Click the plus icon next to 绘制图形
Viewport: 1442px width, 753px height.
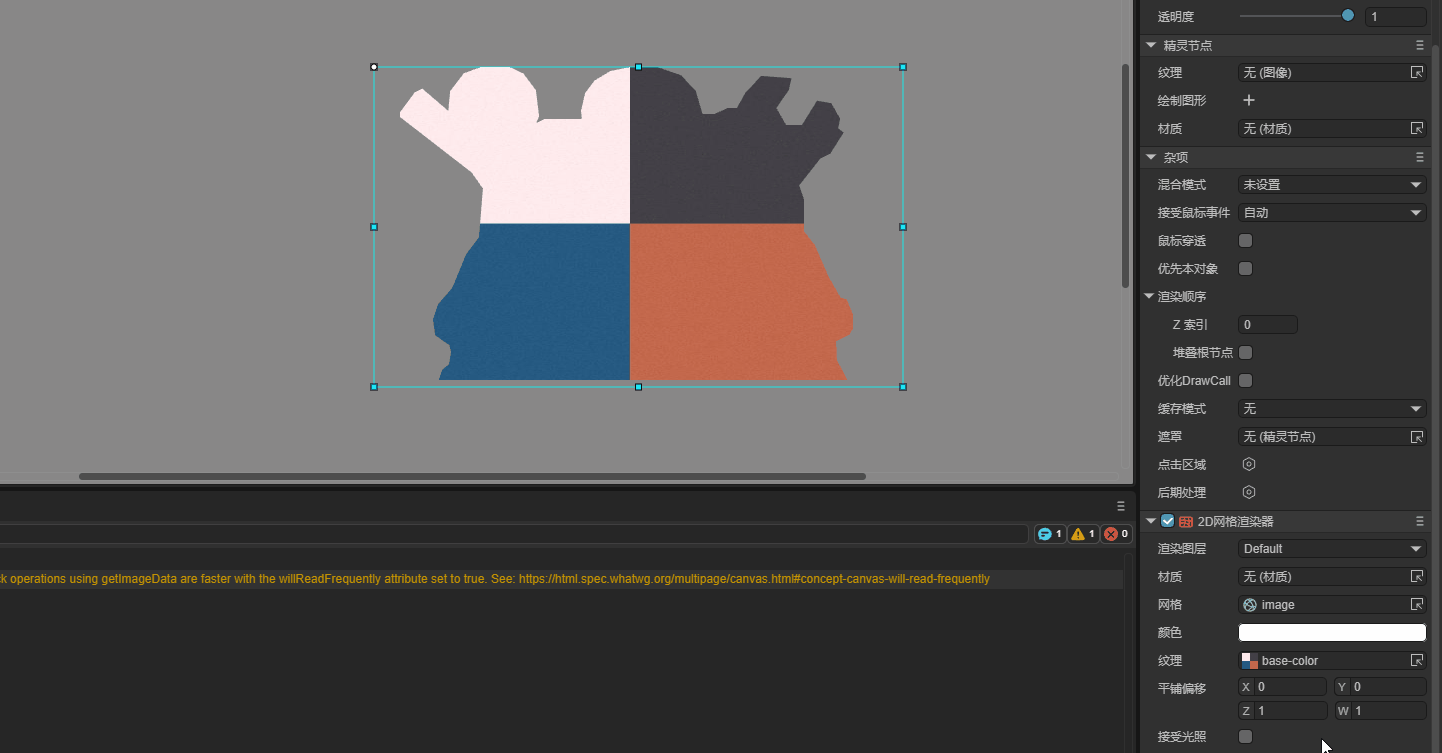1248,100
